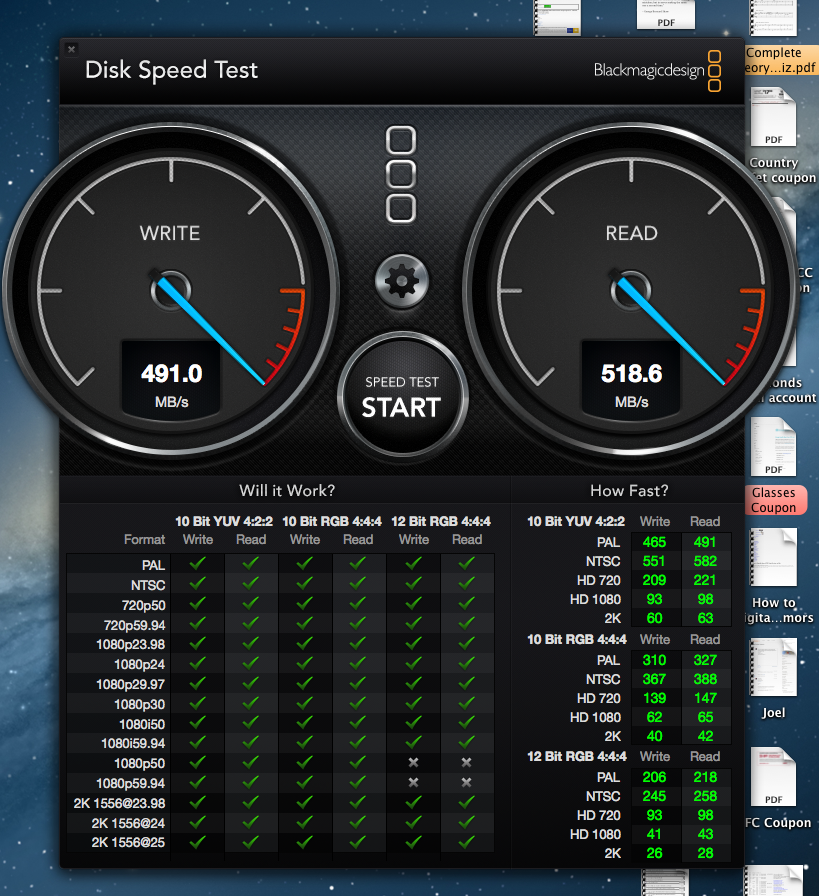Click the 1080p29.97 format label
This screenshot has height=896, width=819.
(x=130, y=684)
